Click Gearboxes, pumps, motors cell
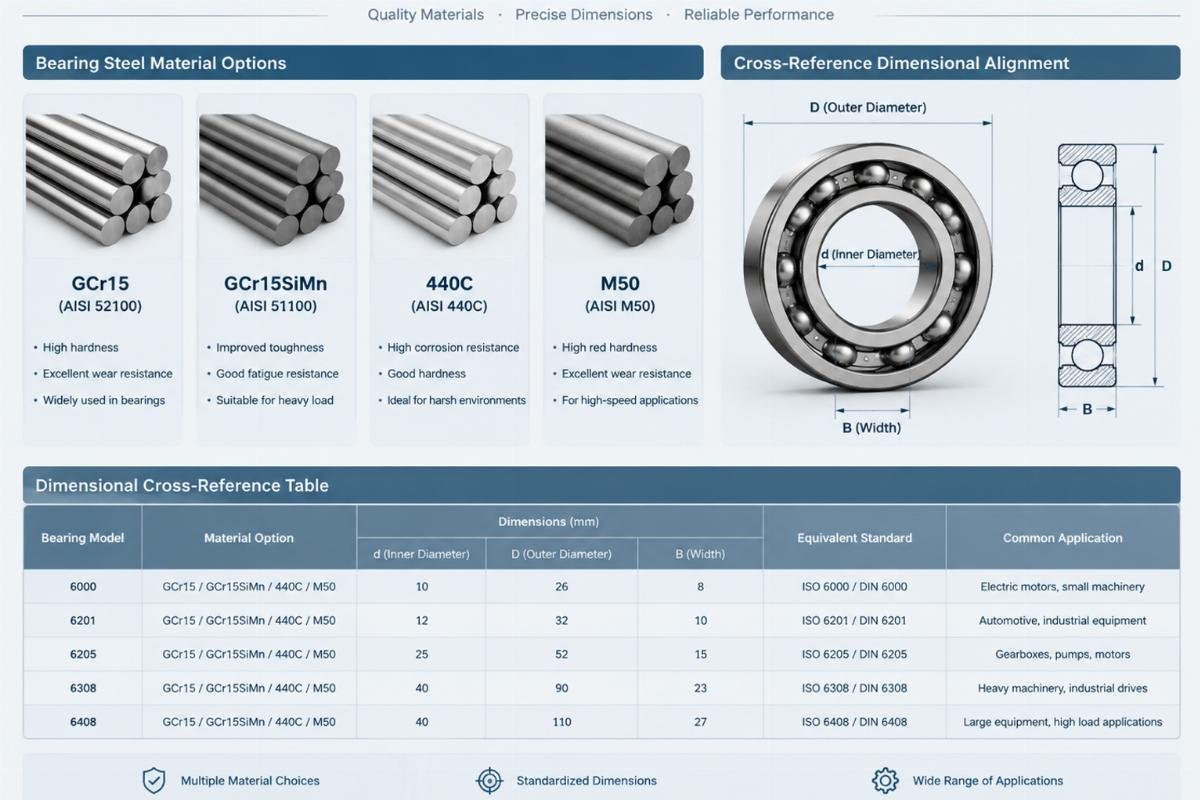This screenshot has width=1200, height=800. pos(1063,655)
